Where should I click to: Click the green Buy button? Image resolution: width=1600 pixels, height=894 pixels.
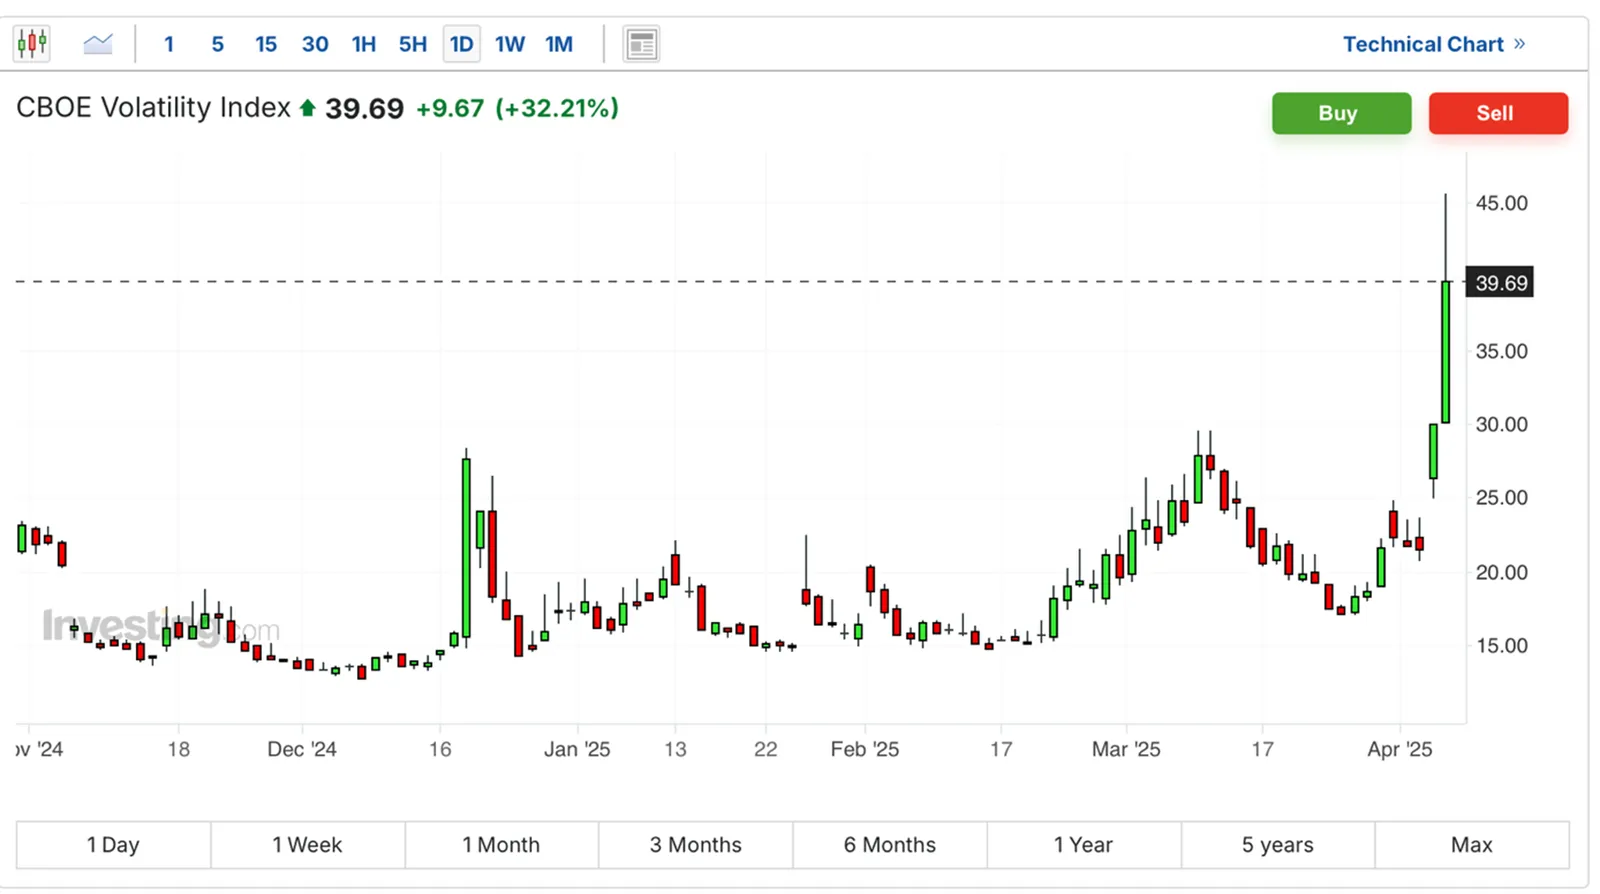pos(1341,113)
